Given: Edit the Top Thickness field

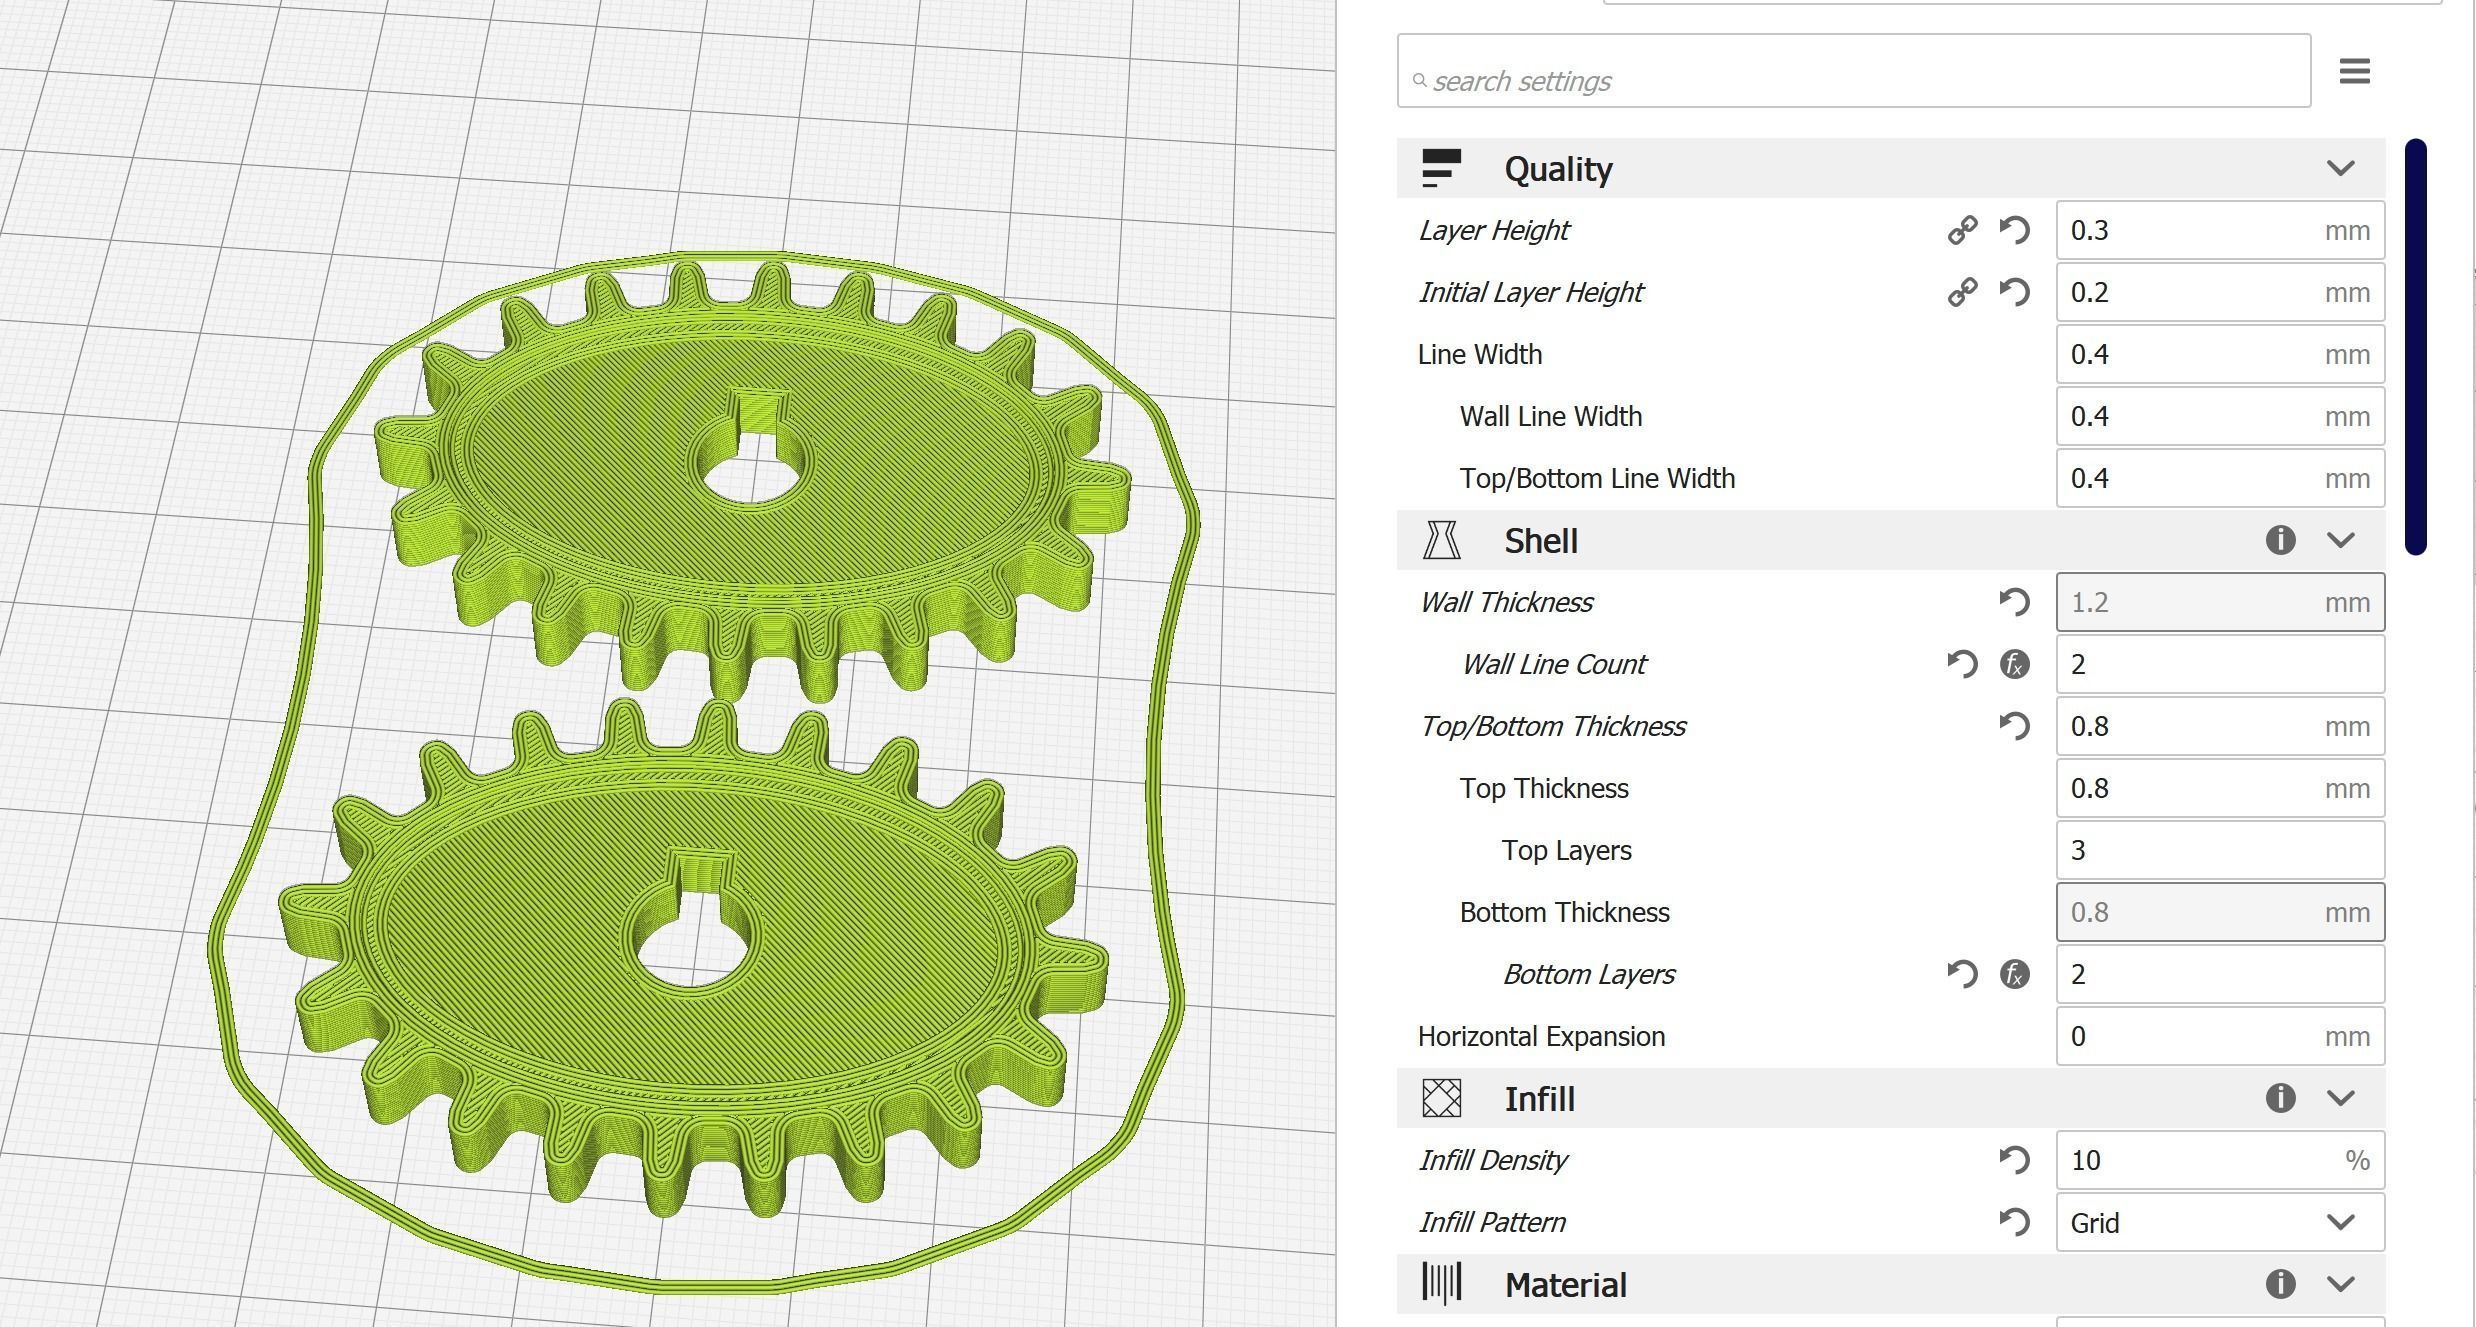Looking at the screenshot, I should pos(2220,788).
